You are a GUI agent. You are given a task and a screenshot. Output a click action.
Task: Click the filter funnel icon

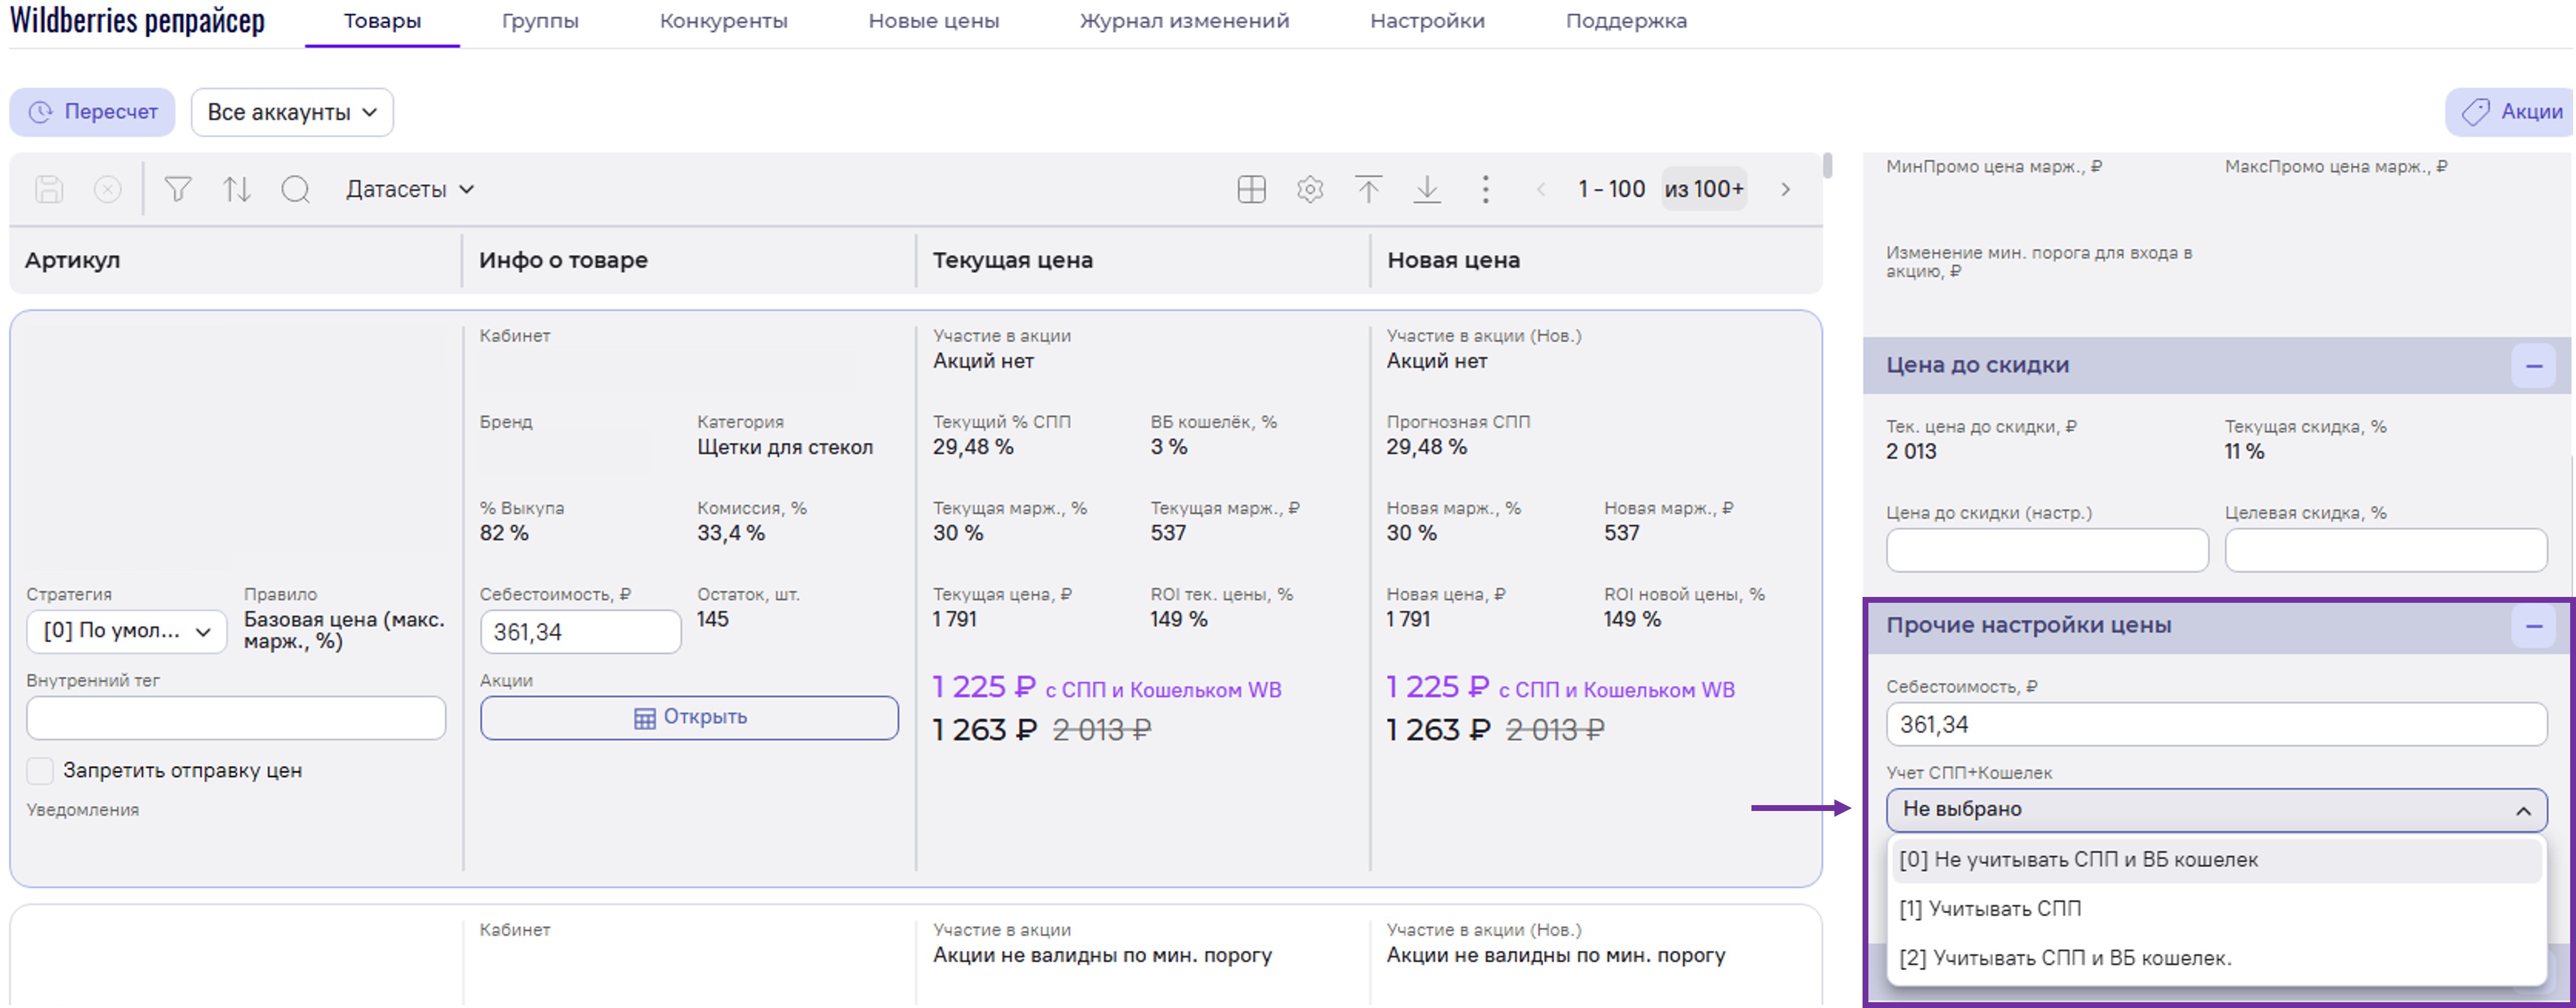coord(178,189)
